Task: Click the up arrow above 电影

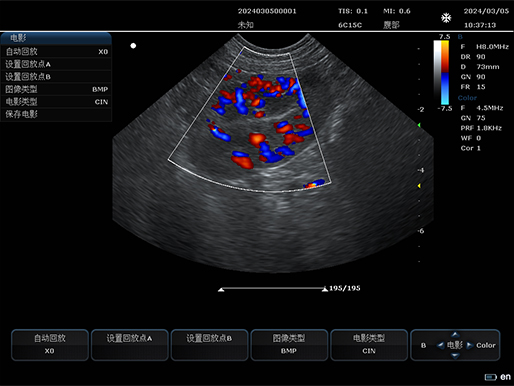Action: pos(455,334)
